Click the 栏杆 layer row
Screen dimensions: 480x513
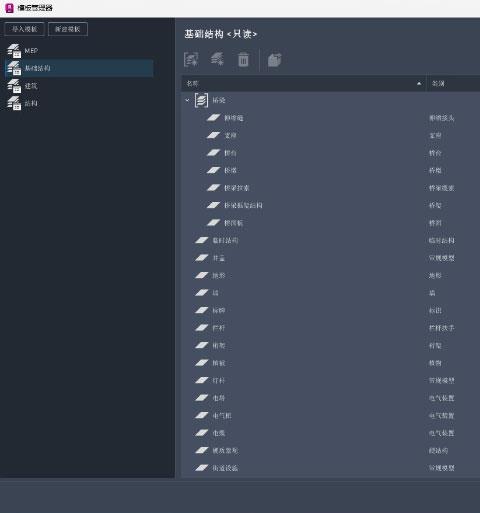[x=331, y=328]
